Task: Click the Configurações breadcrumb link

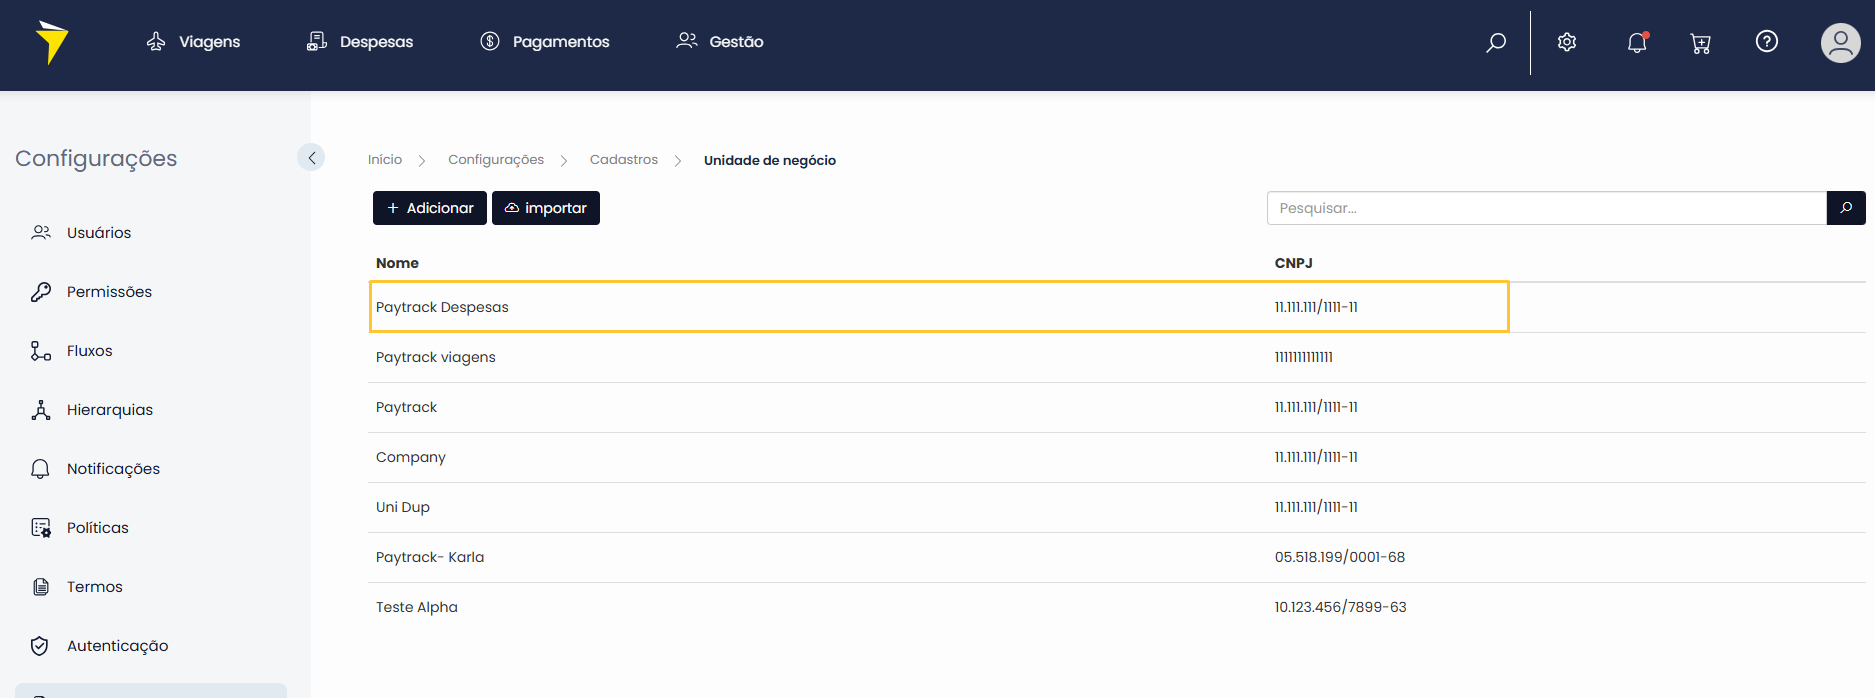Action: (496, 160)
